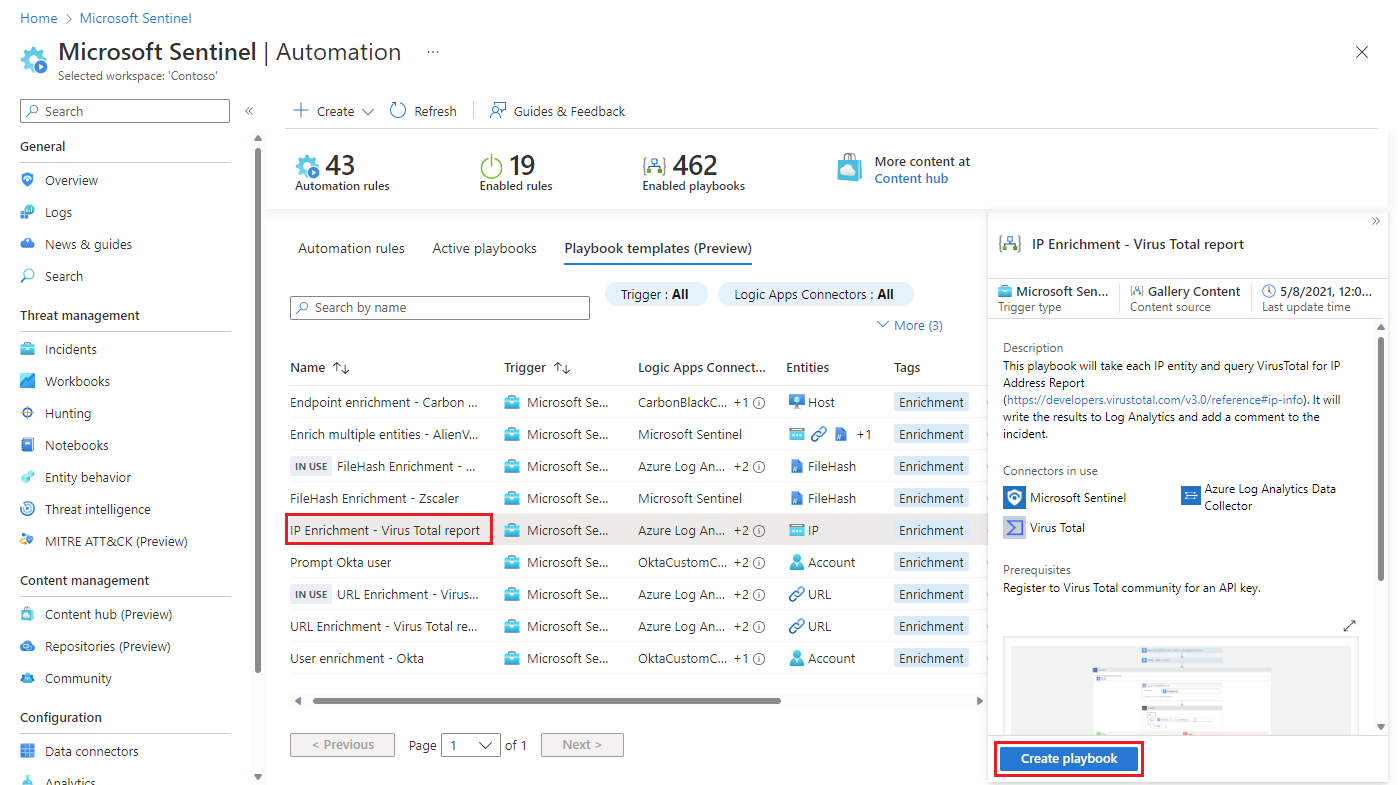The width and height of the screenshot is (1398, 785).
Task: Click the Next page button
Action: pyautogui.click(x=582, y=745)
